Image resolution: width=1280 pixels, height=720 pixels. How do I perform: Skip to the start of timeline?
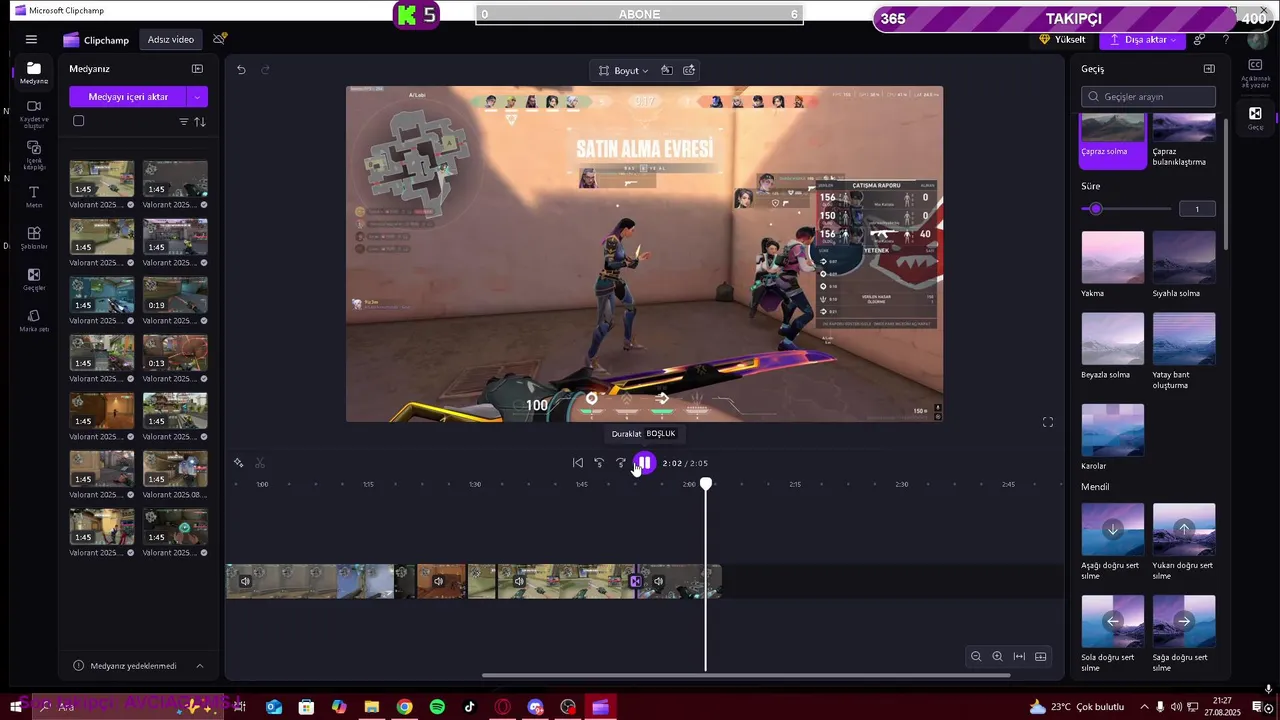(x=577, y=463)
